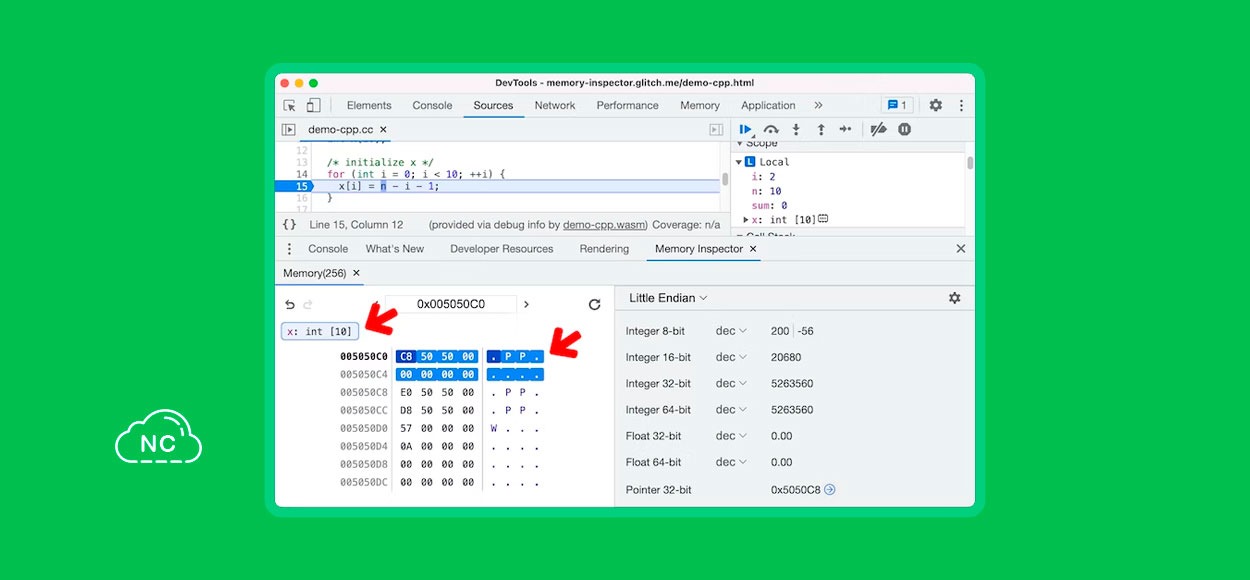The width and height of the screenshot is (1250, 580).
Task: Toggle pretty print braces icon
Action: (x=289, y=225)
